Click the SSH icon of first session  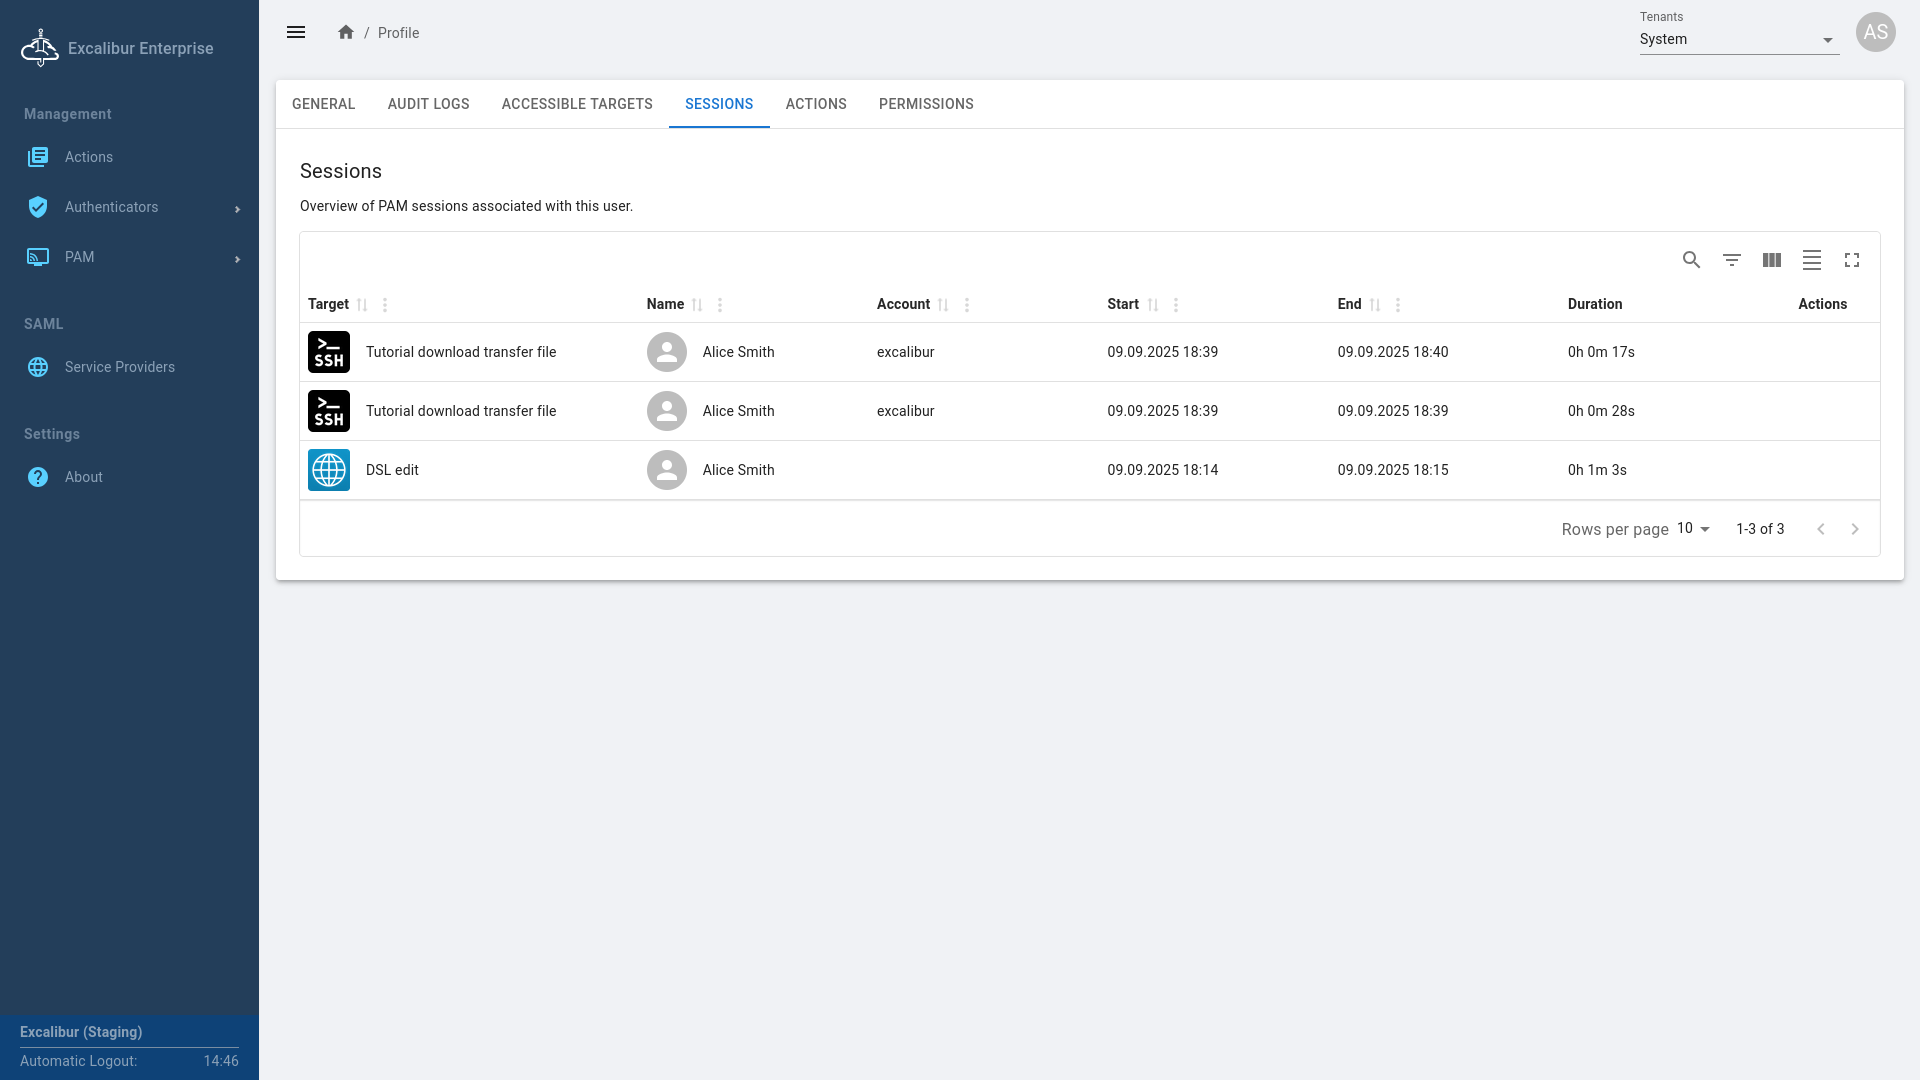[x=329, y=352]
